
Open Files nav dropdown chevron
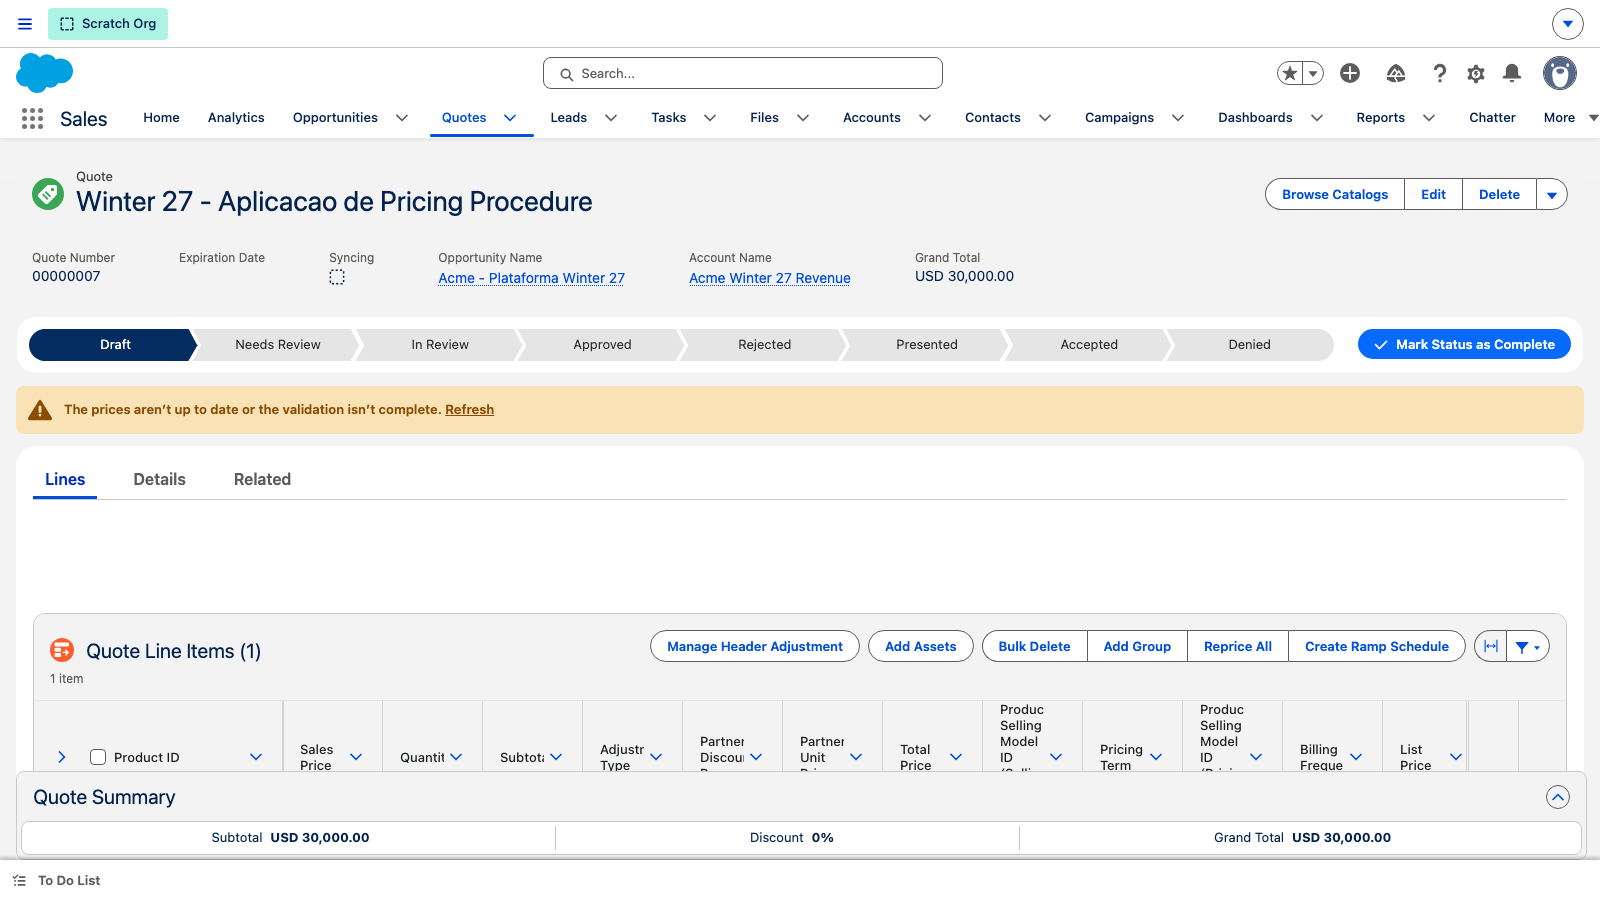click(803, 118)
